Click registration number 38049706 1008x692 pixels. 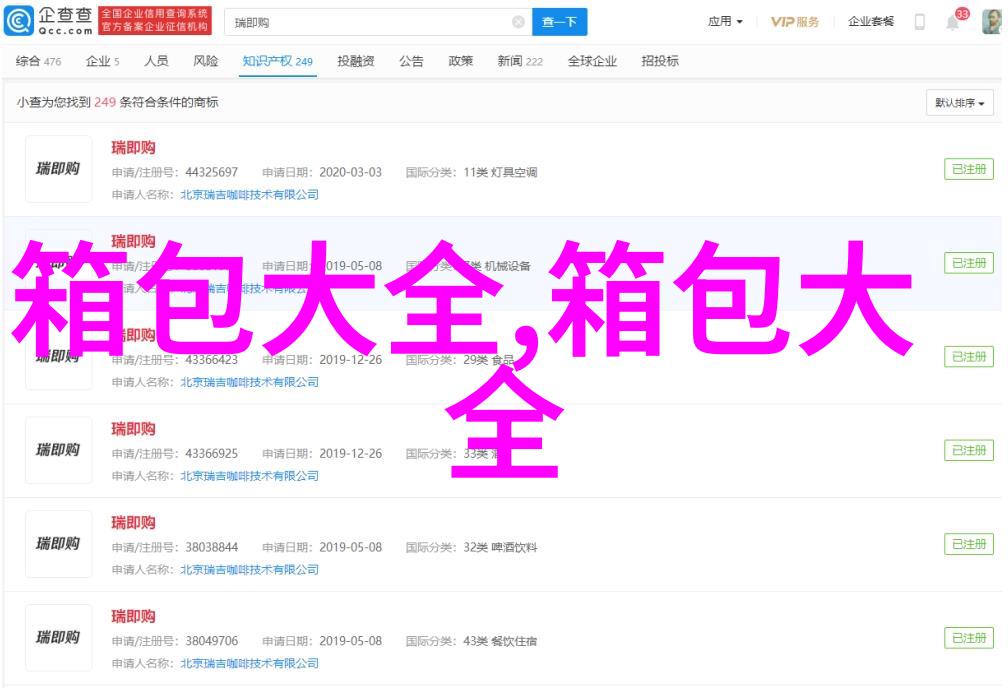pos(212,641)
